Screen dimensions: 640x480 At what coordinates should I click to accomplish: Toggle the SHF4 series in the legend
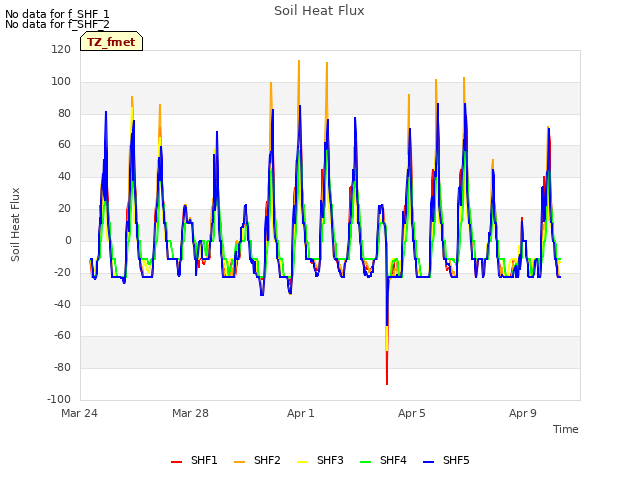tap(383, 460)
